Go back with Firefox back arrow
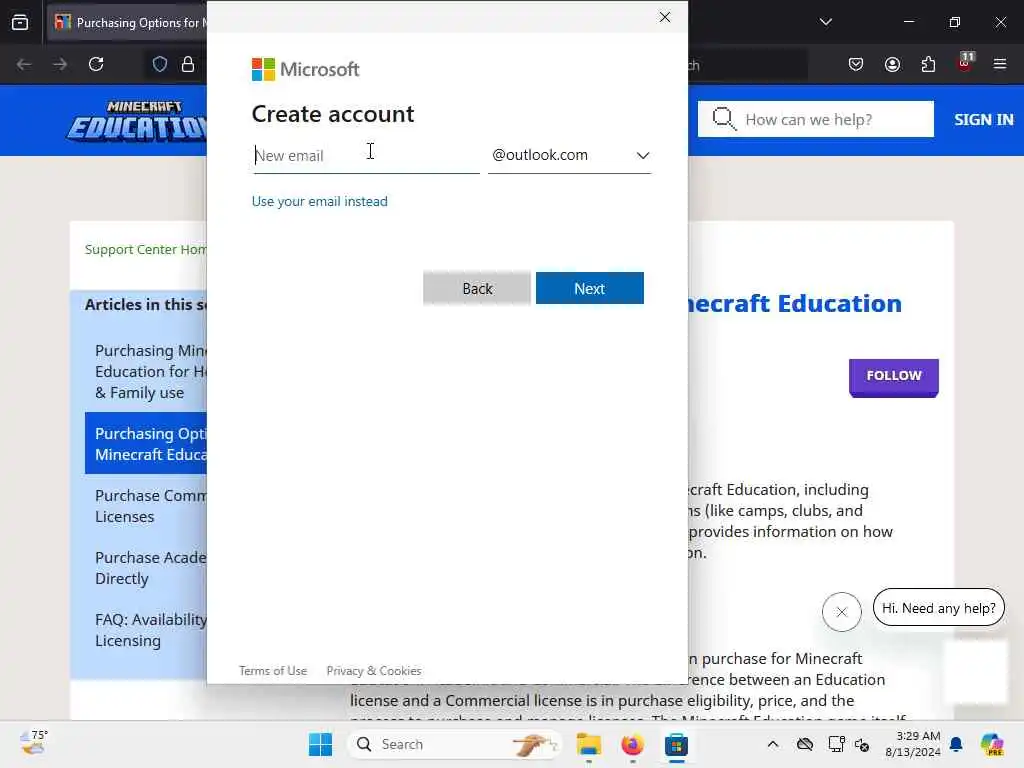The image size is (1024, 768). [24, 64]
